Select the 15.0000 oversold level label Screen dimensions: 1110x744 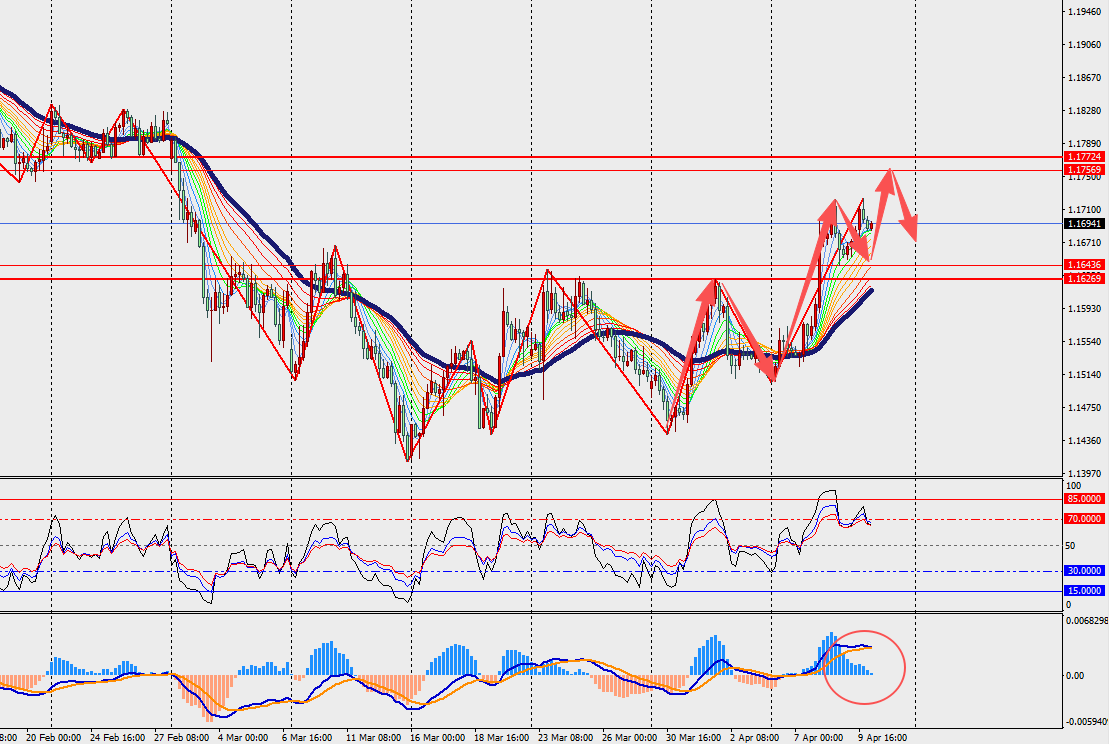1084,591
